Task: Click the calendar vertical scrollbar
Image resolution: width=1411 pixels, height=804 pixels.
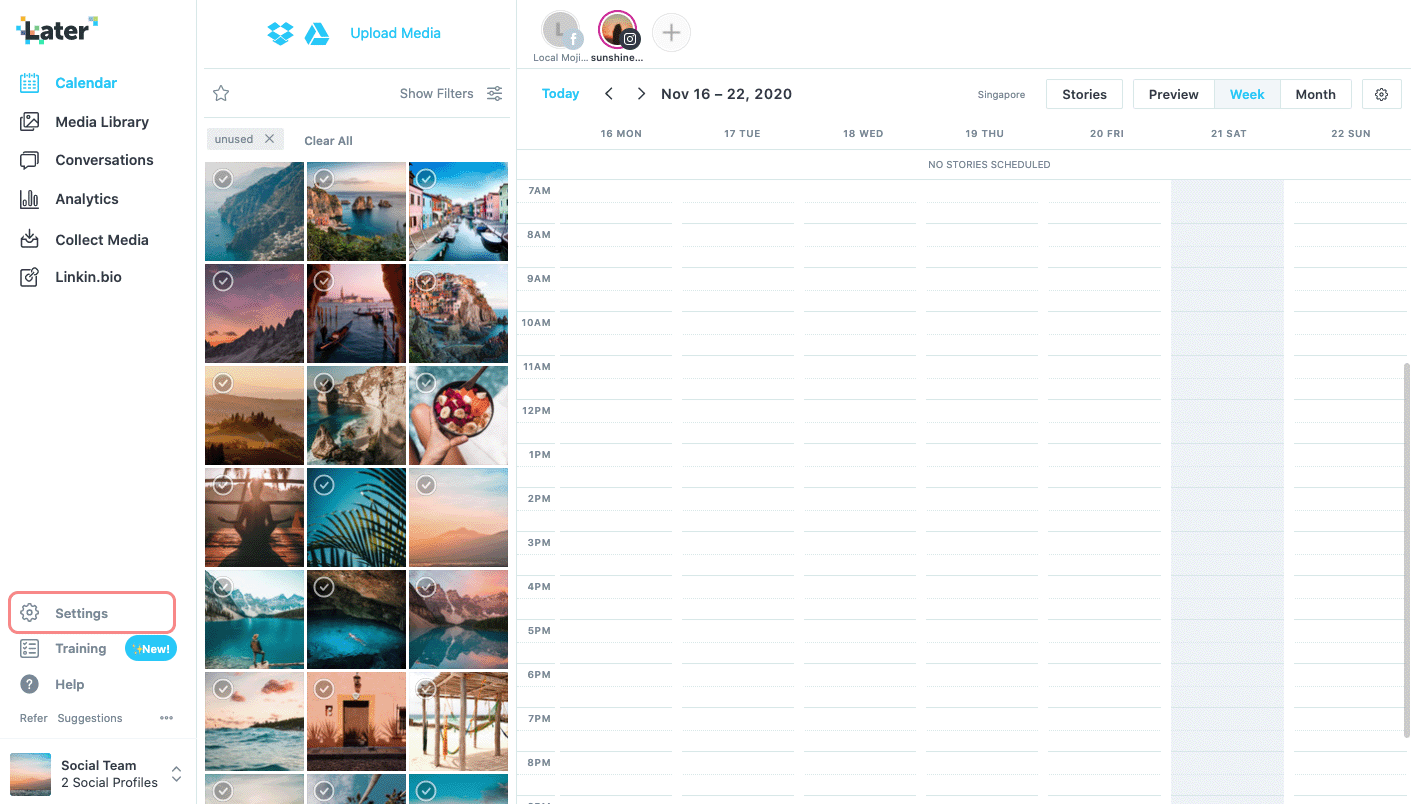Action: point(1407,550)
